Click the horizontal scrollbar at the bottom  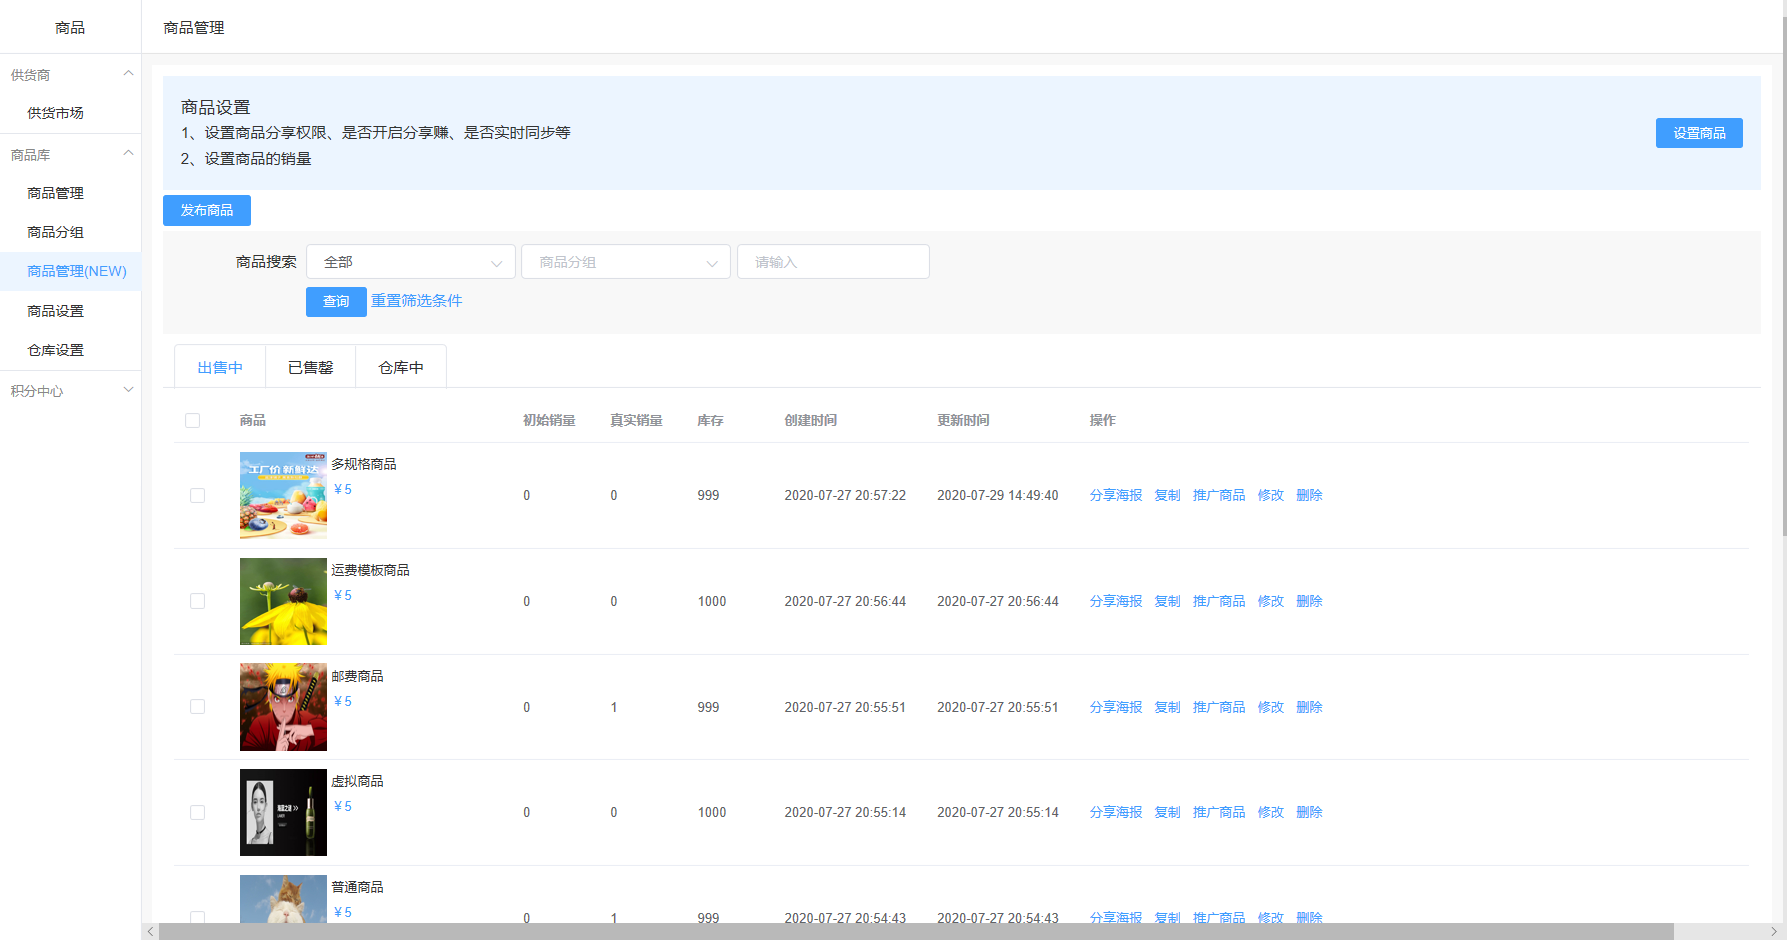click(916, 932)
